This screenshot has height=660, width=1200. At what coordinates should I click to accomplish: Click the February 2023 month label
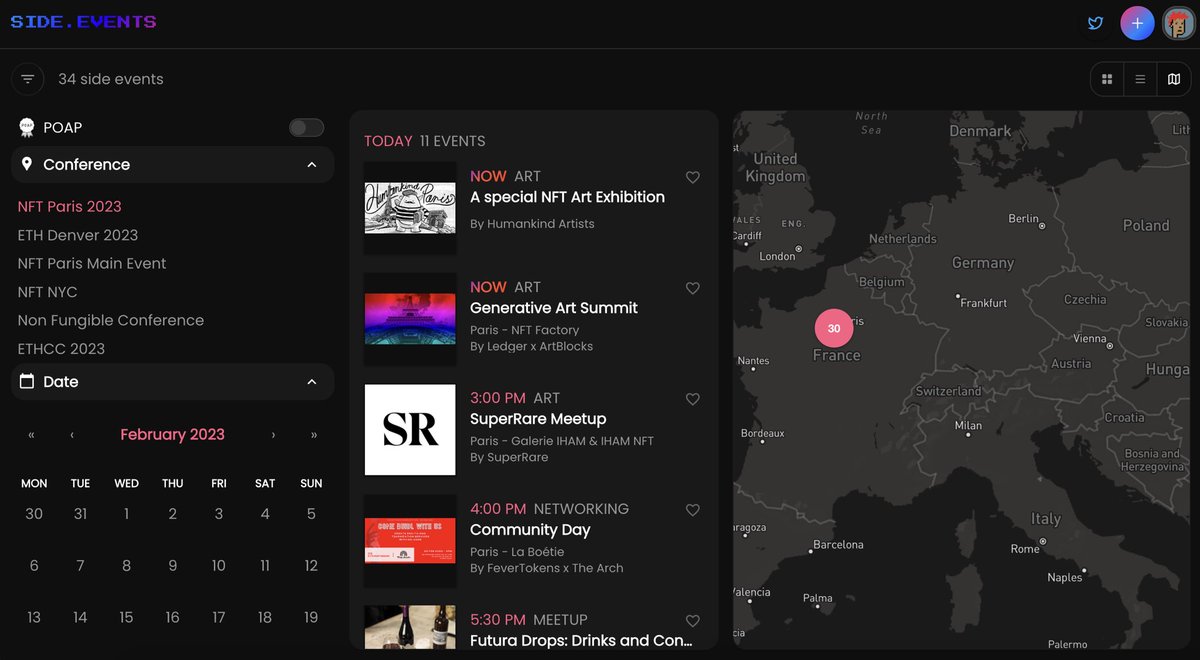pos(172,435)
